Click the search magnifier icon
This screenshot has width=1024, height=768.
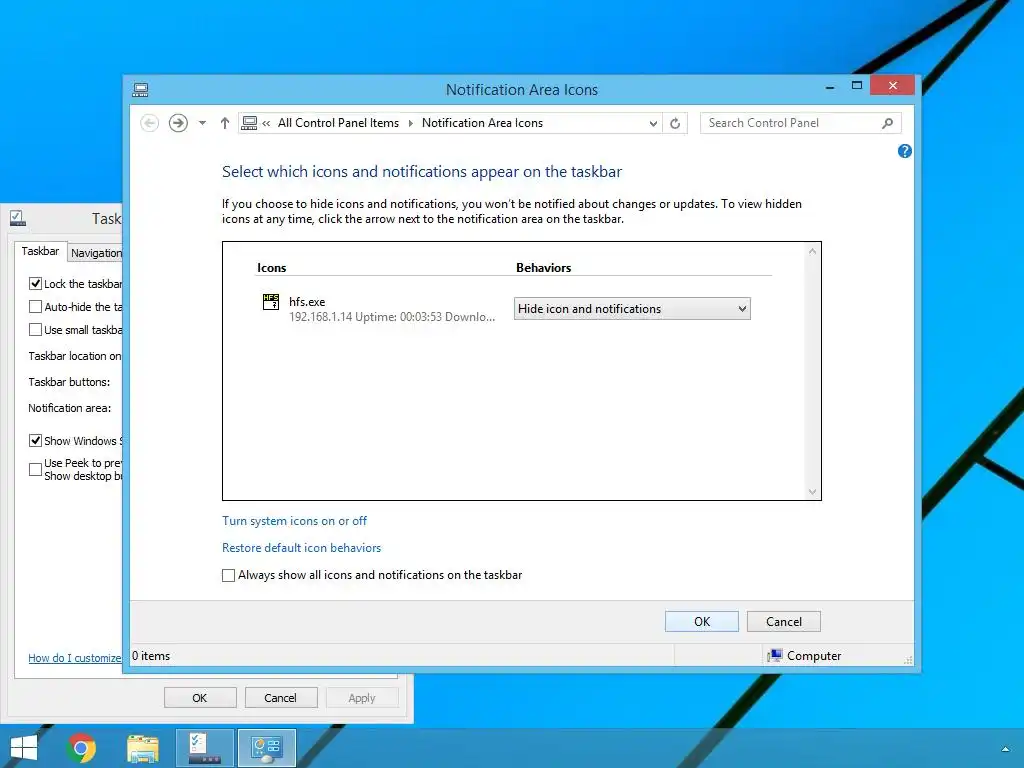coord(888,123)
